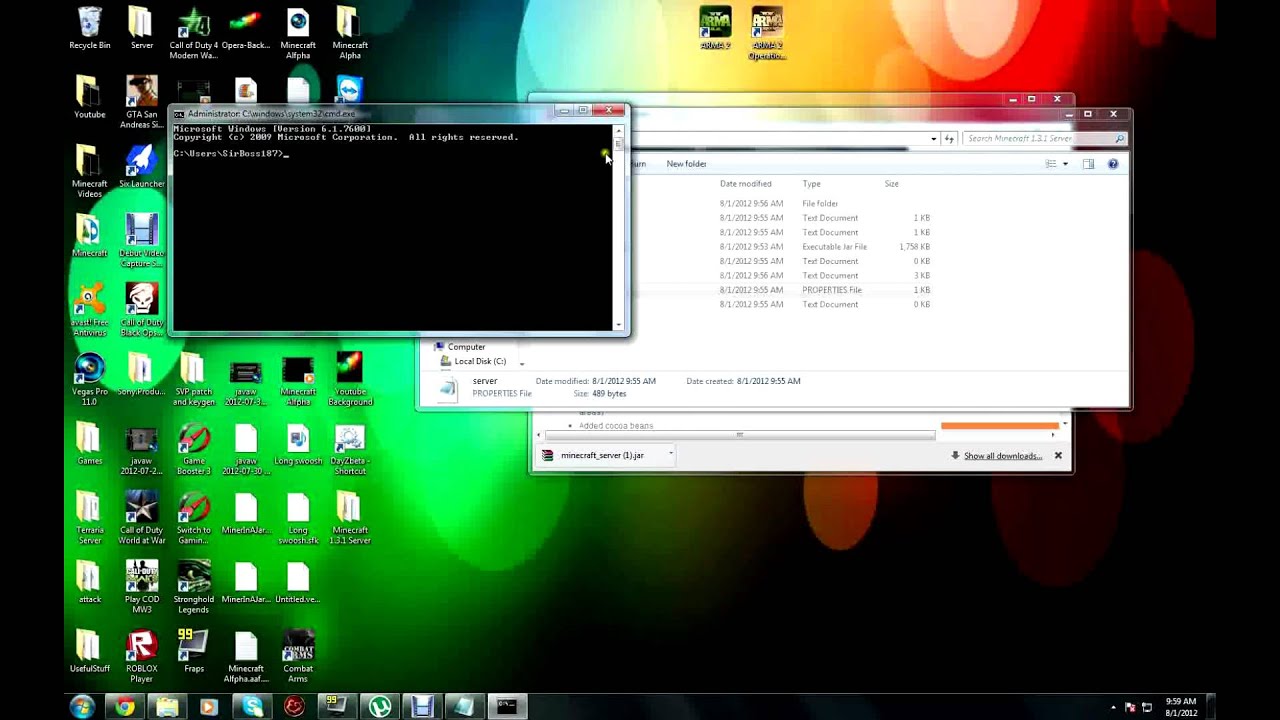1280x720 pixels.
Task: Close the Chrome downloads bar
Action: [x=1058, y=456]
